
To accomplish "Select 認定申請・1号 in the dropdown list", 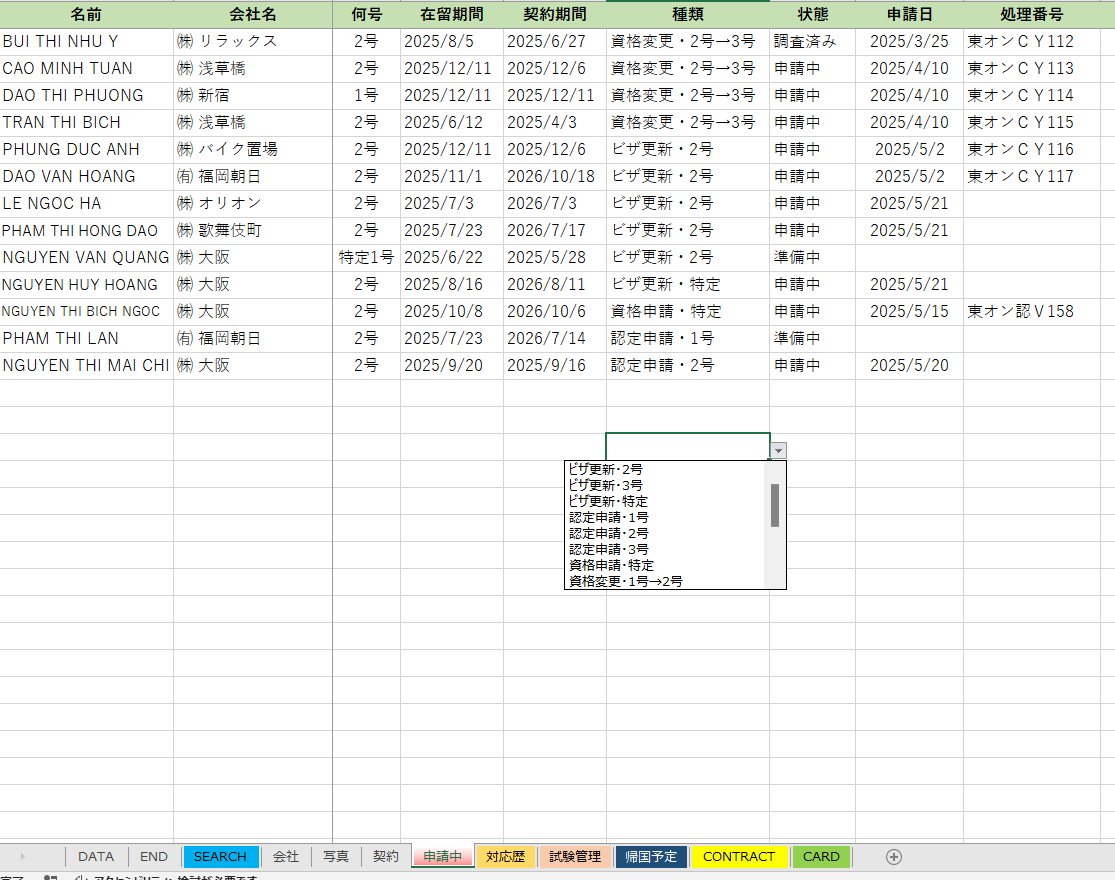I will [x=608, y=517].
